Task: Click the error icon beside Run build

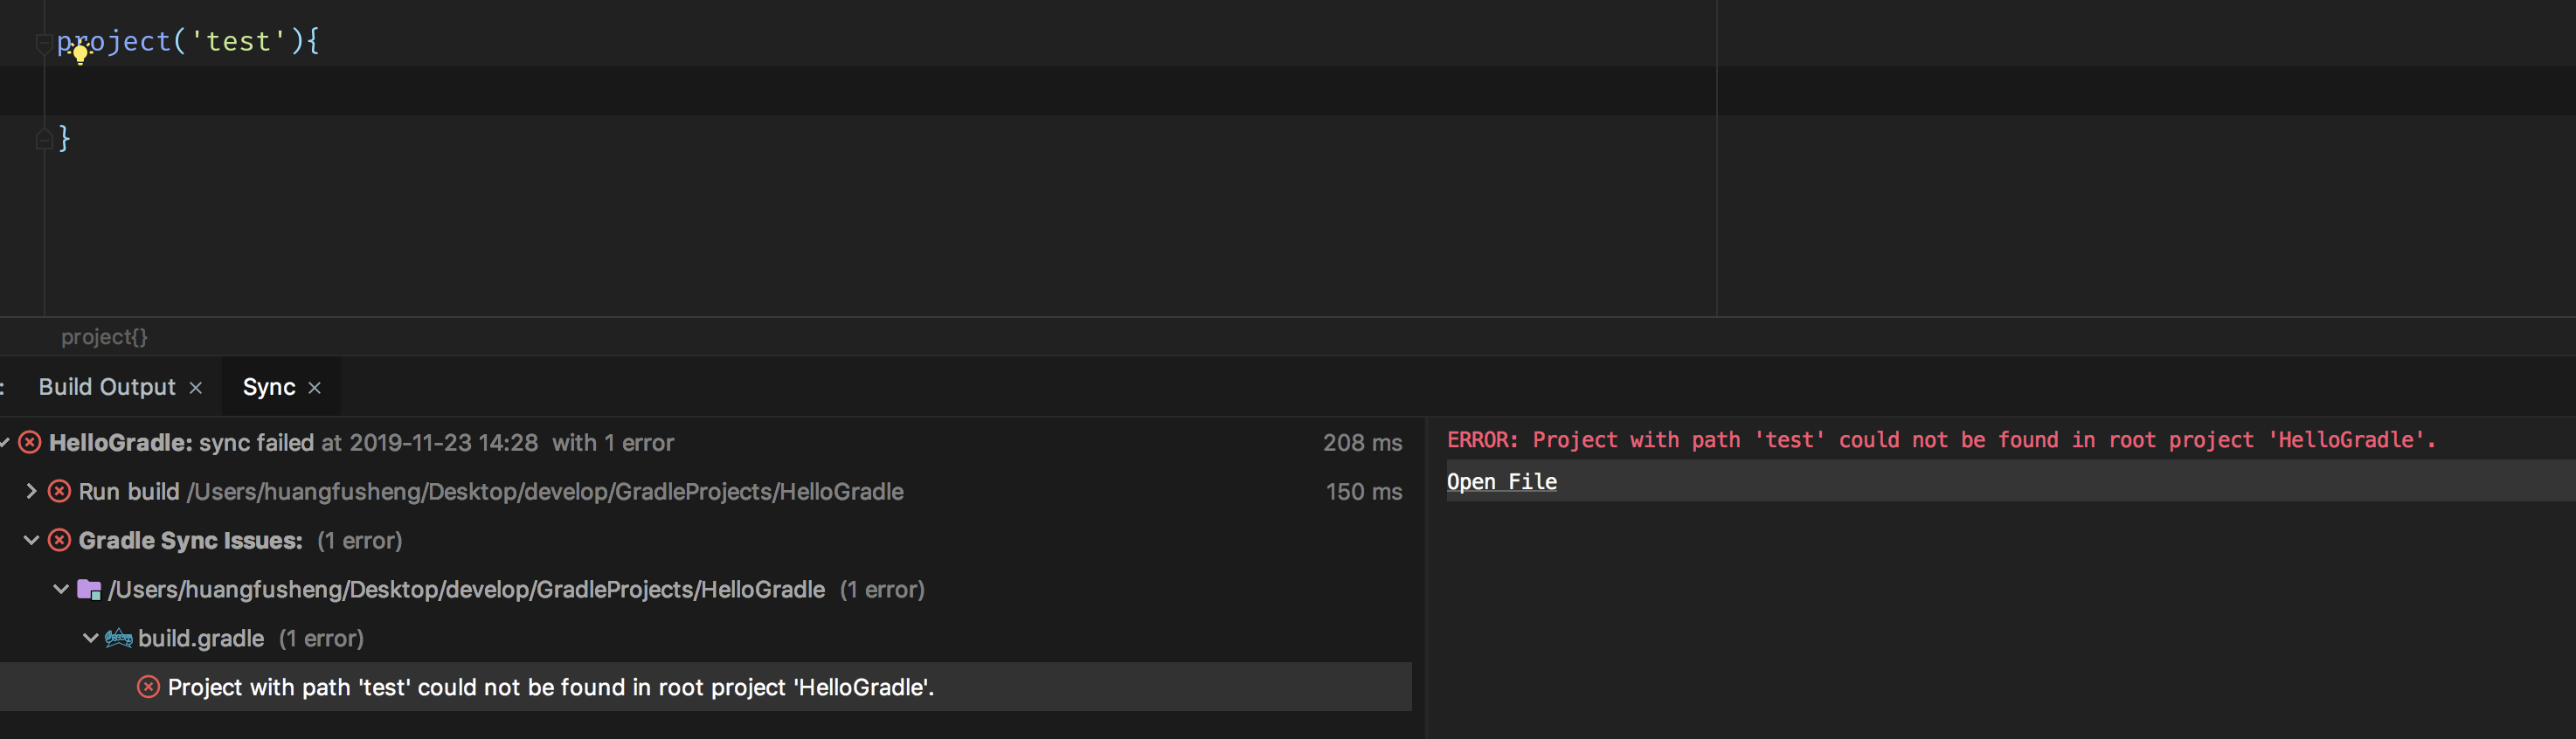Action: pos(60,491)
